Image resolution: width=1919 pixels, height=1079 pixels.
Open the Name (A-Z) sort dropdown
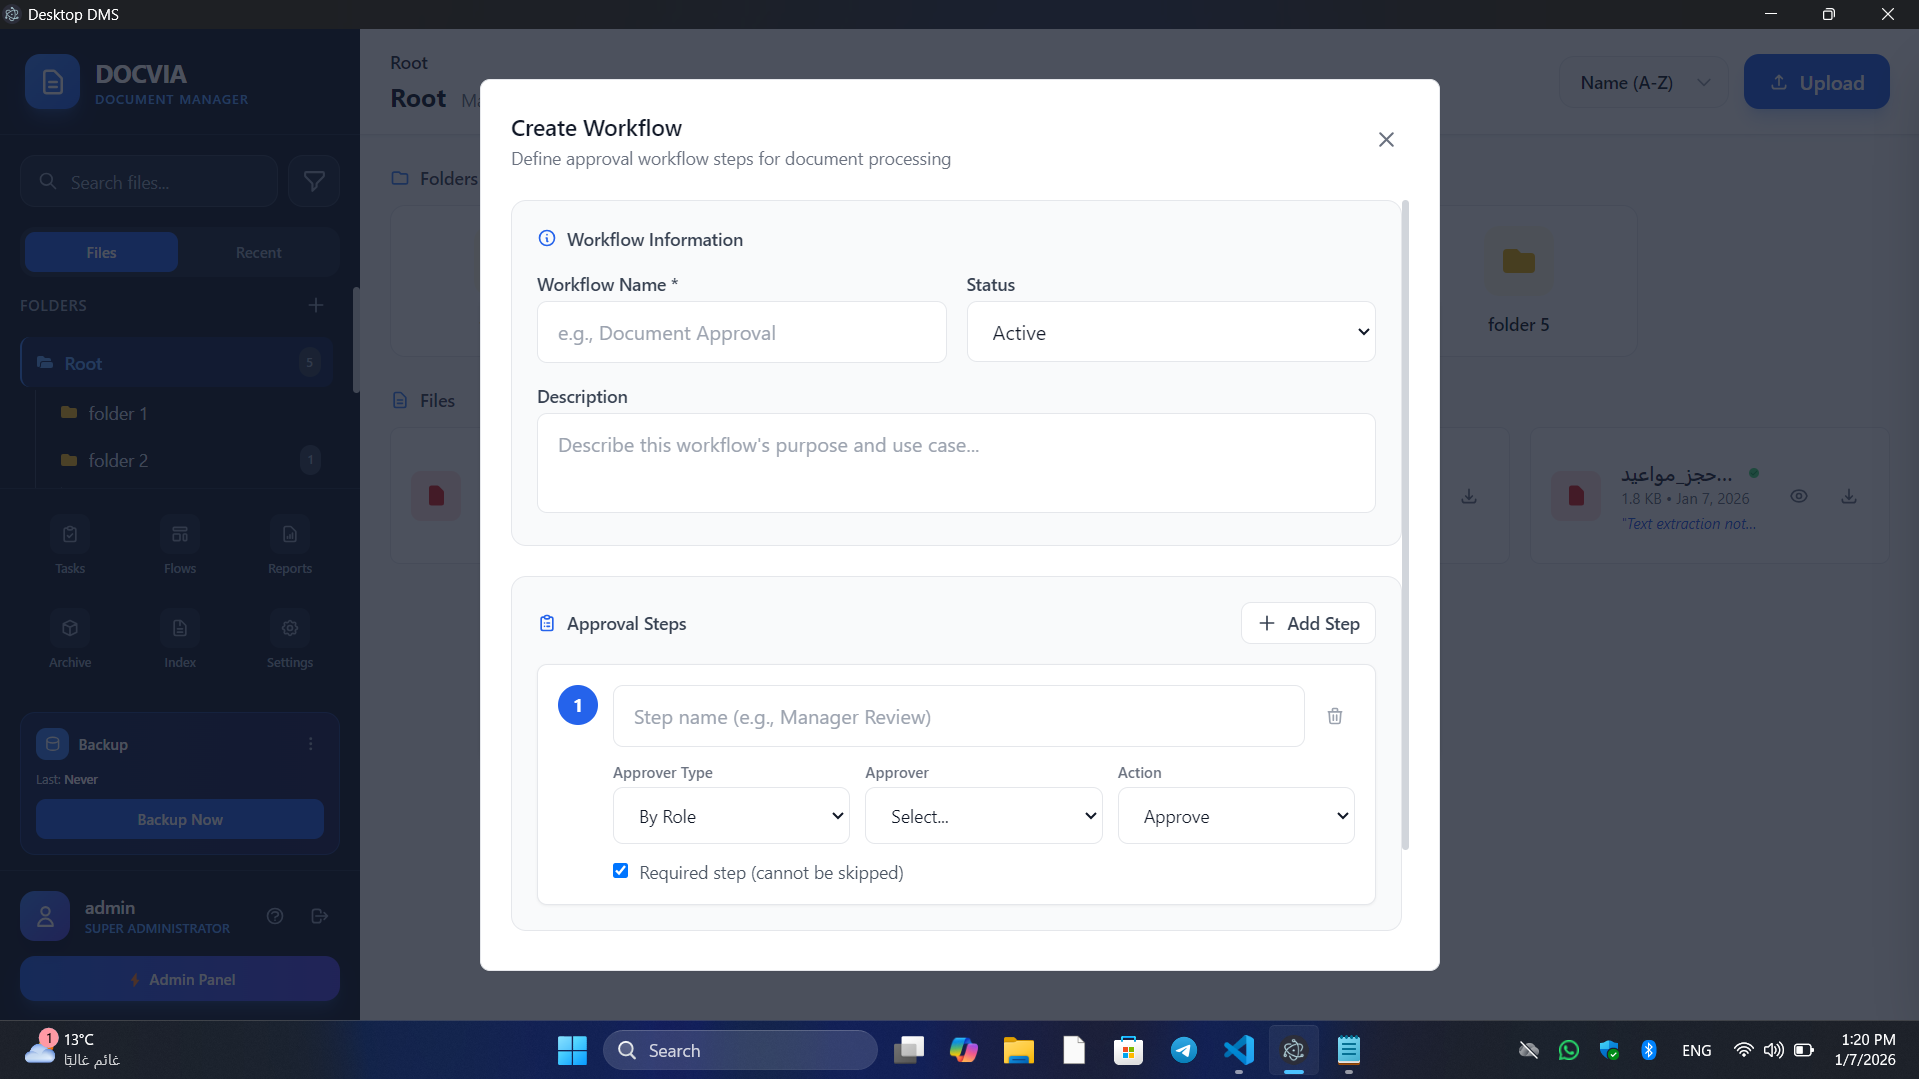click(1644, 83)
